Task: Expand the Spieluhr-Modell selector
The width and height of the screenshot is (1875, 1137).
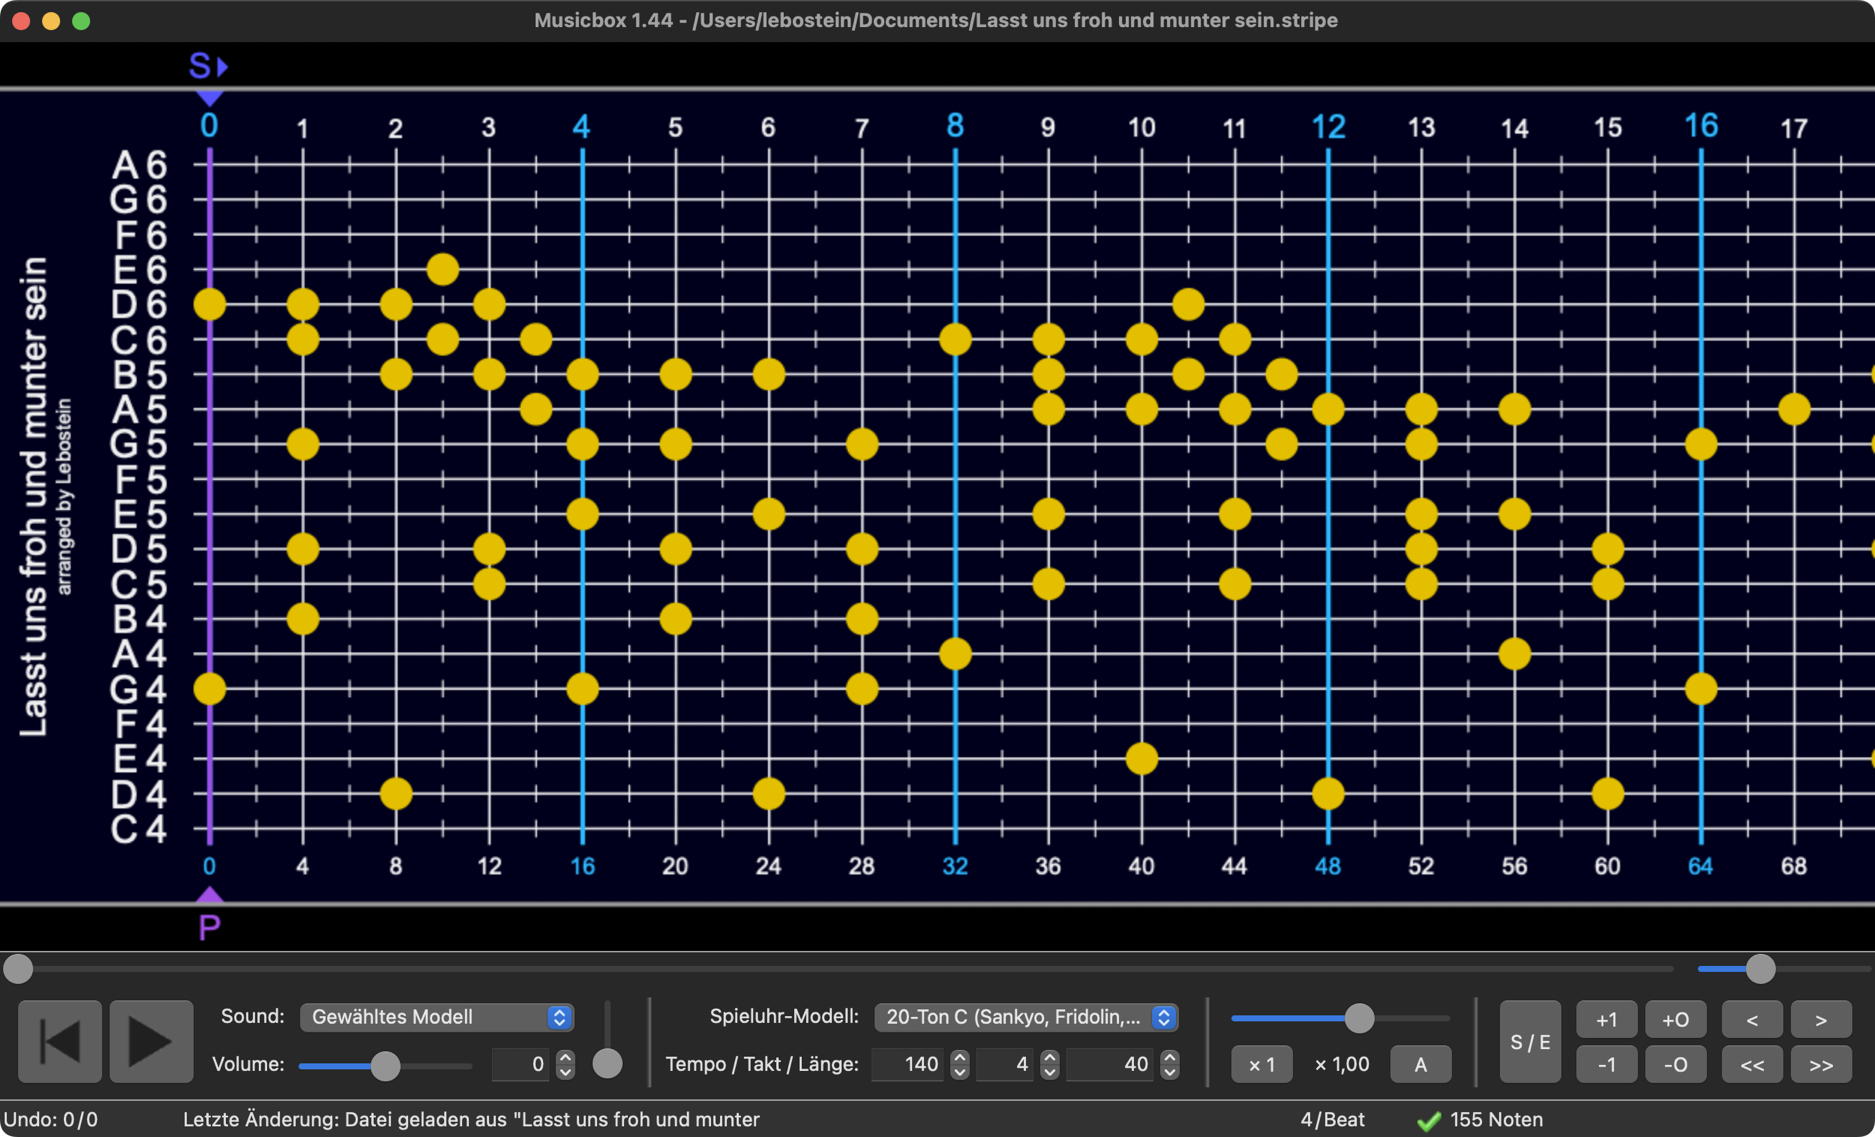Action: (x=1025, y=1017)
